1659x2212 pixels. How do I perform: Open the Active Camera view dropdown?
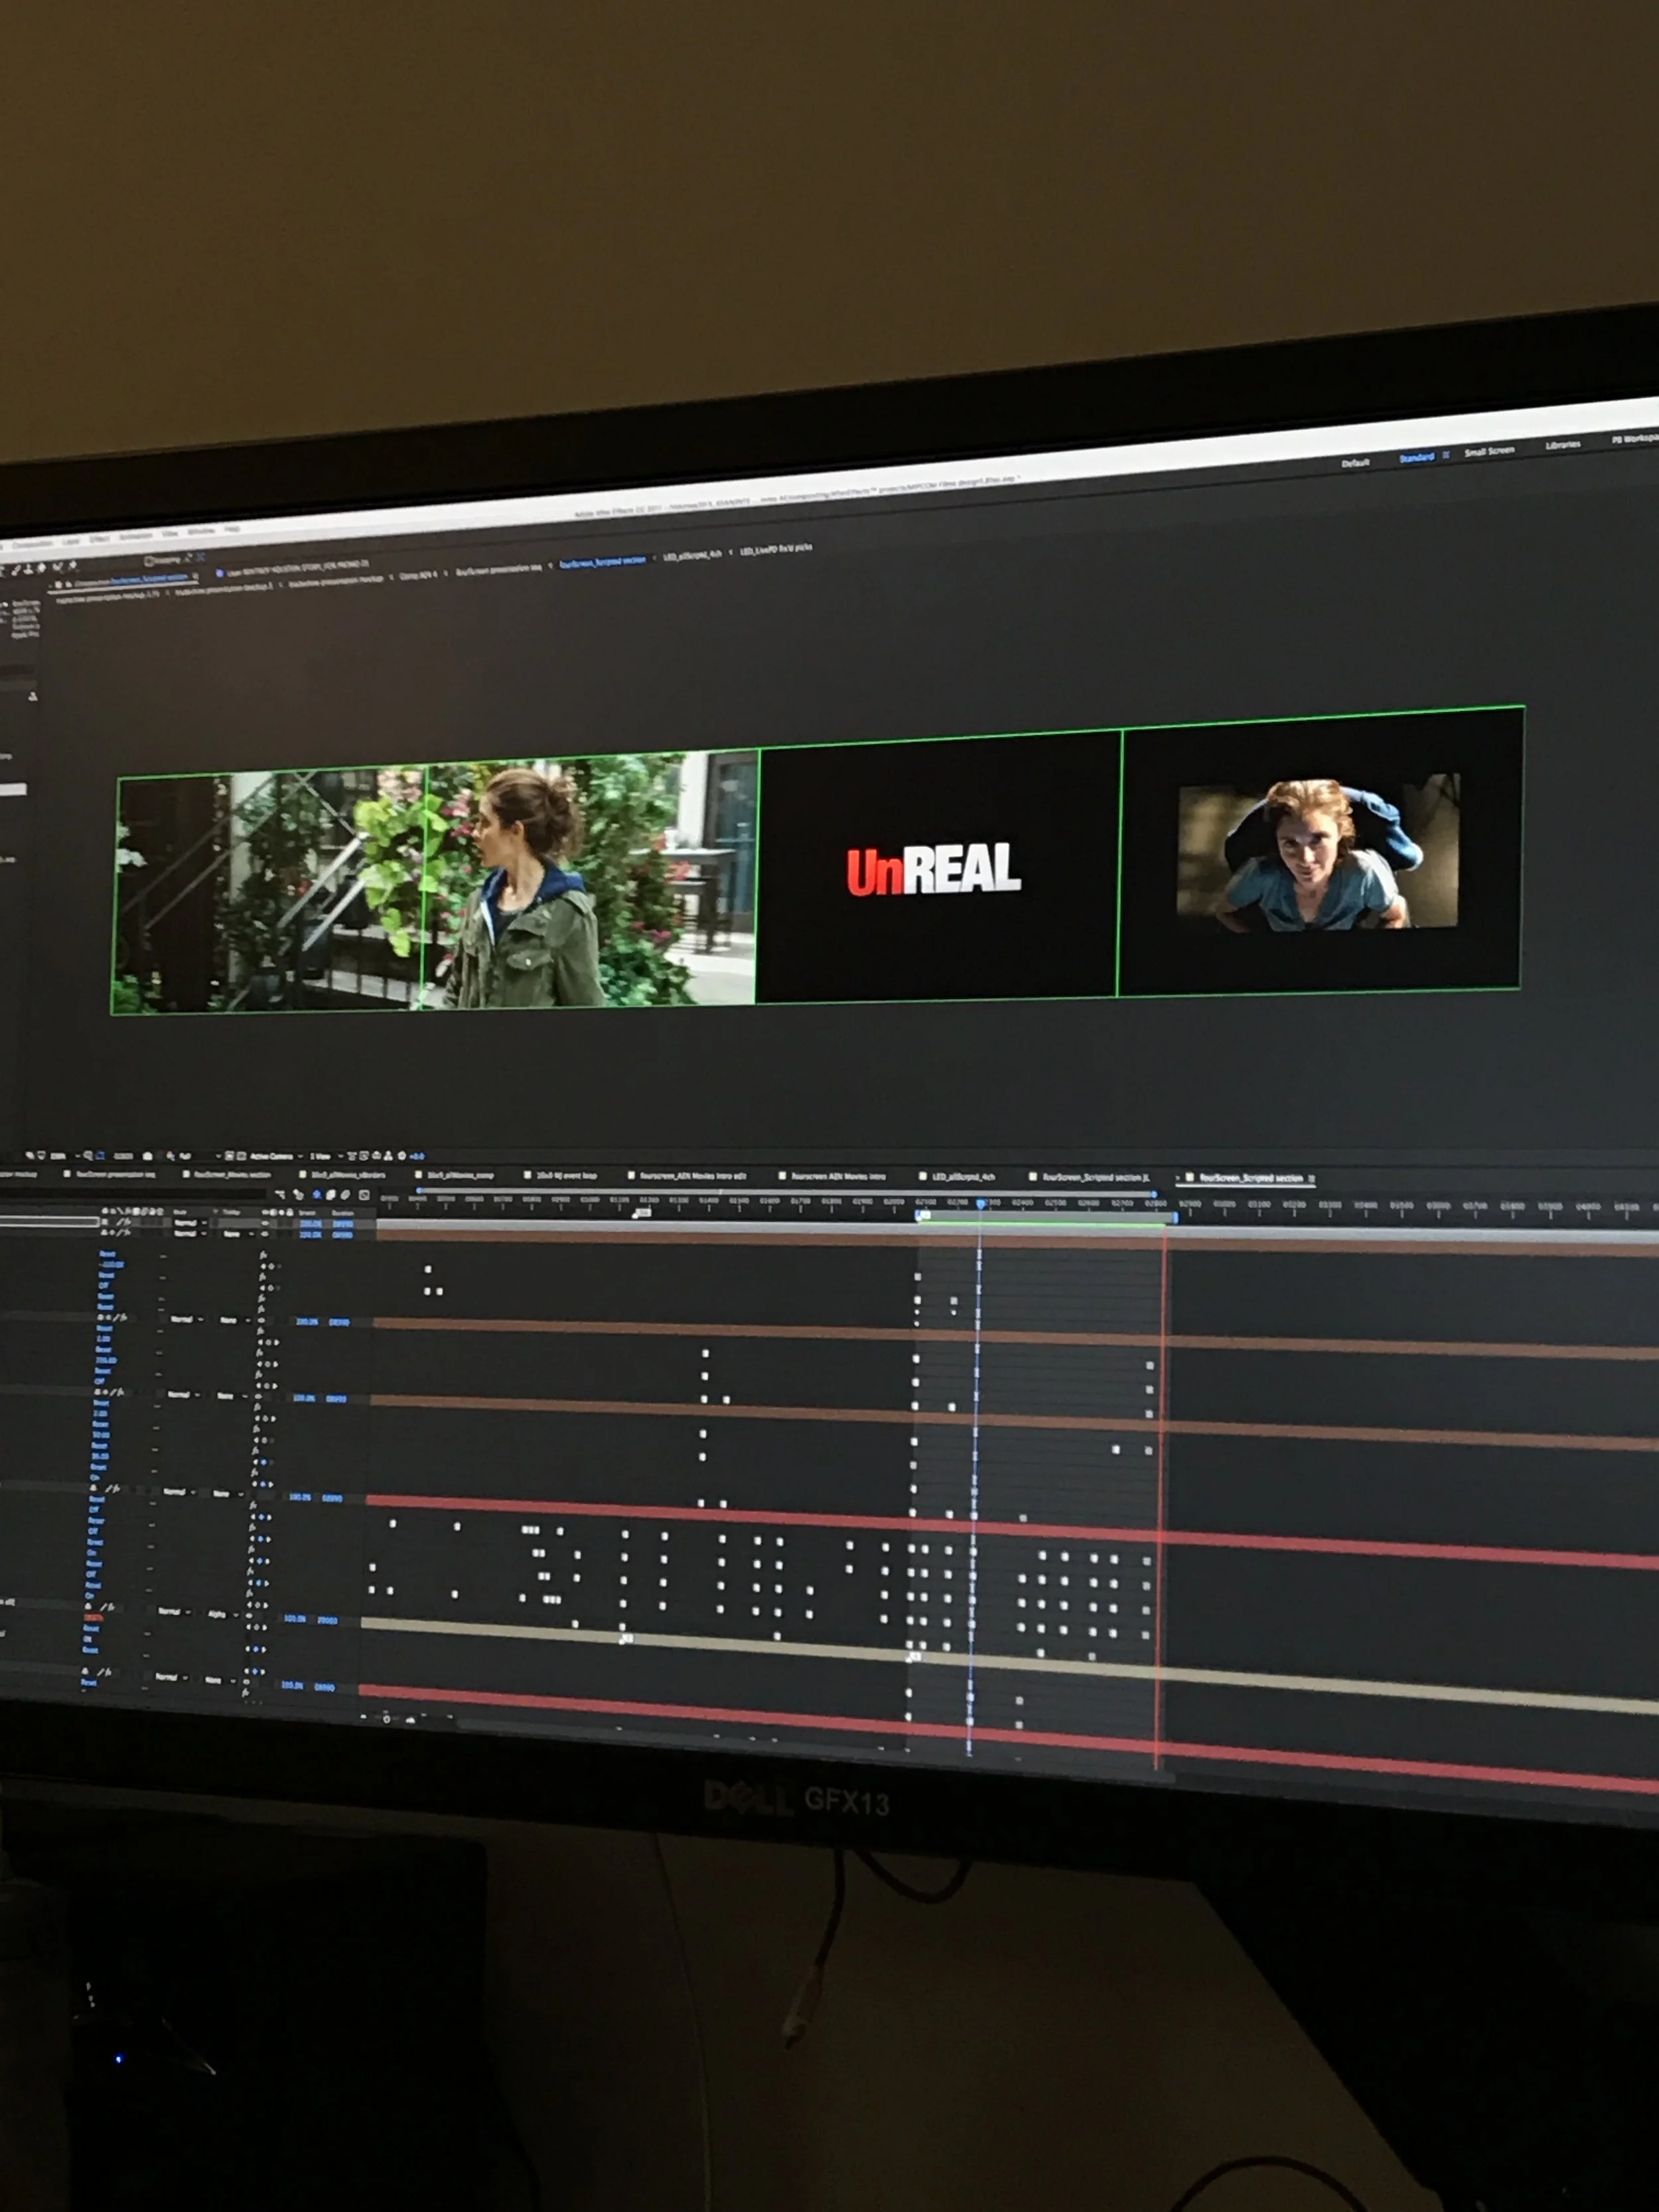coord(277,1157)
